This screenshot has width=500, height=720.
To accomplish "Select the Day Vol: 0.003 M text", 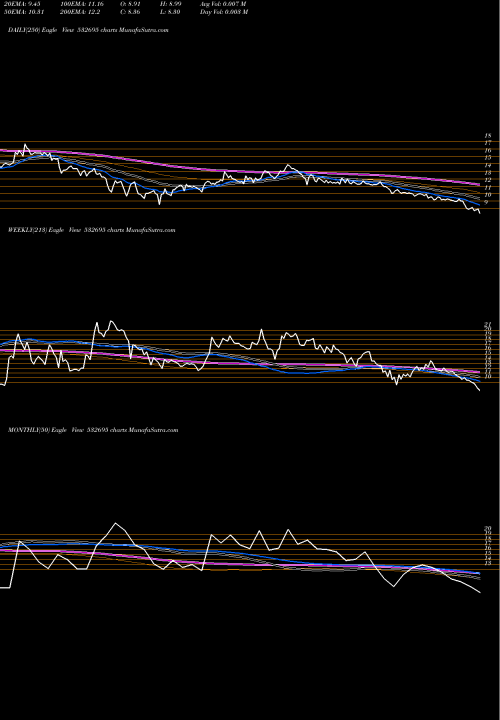I will coord(224,12).
